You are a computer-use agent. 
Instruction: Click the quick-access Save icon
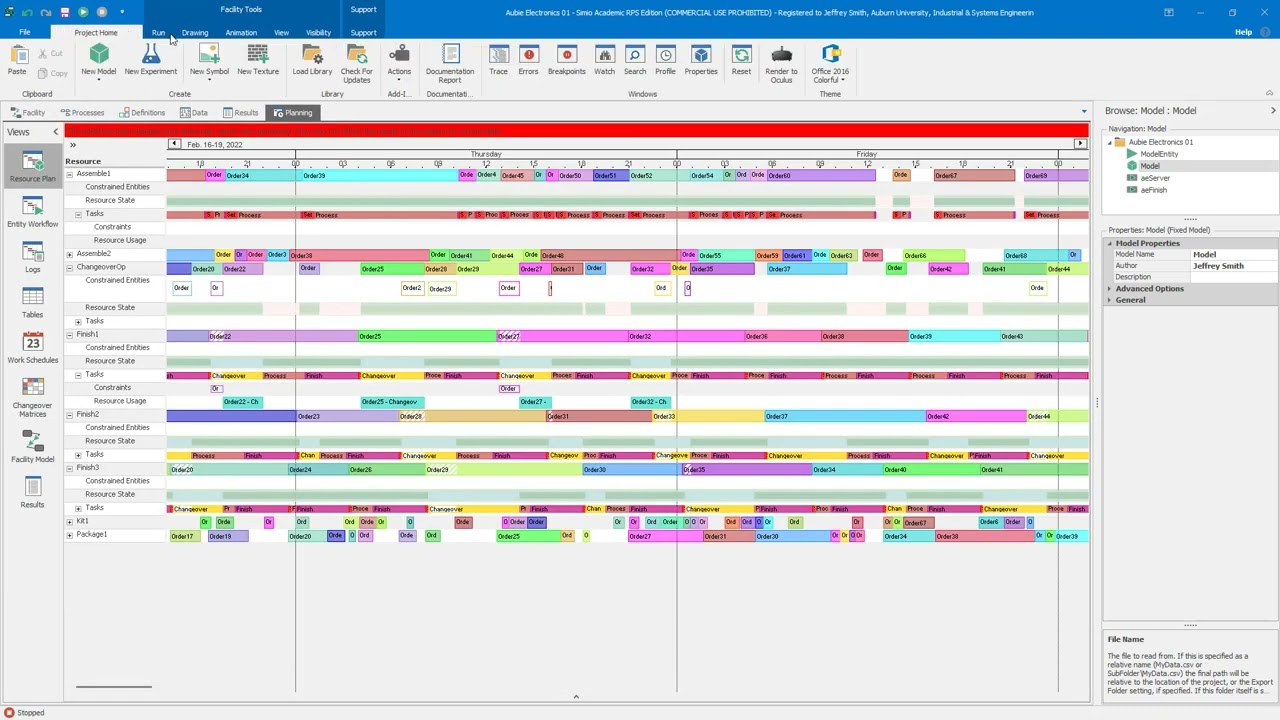65,12
